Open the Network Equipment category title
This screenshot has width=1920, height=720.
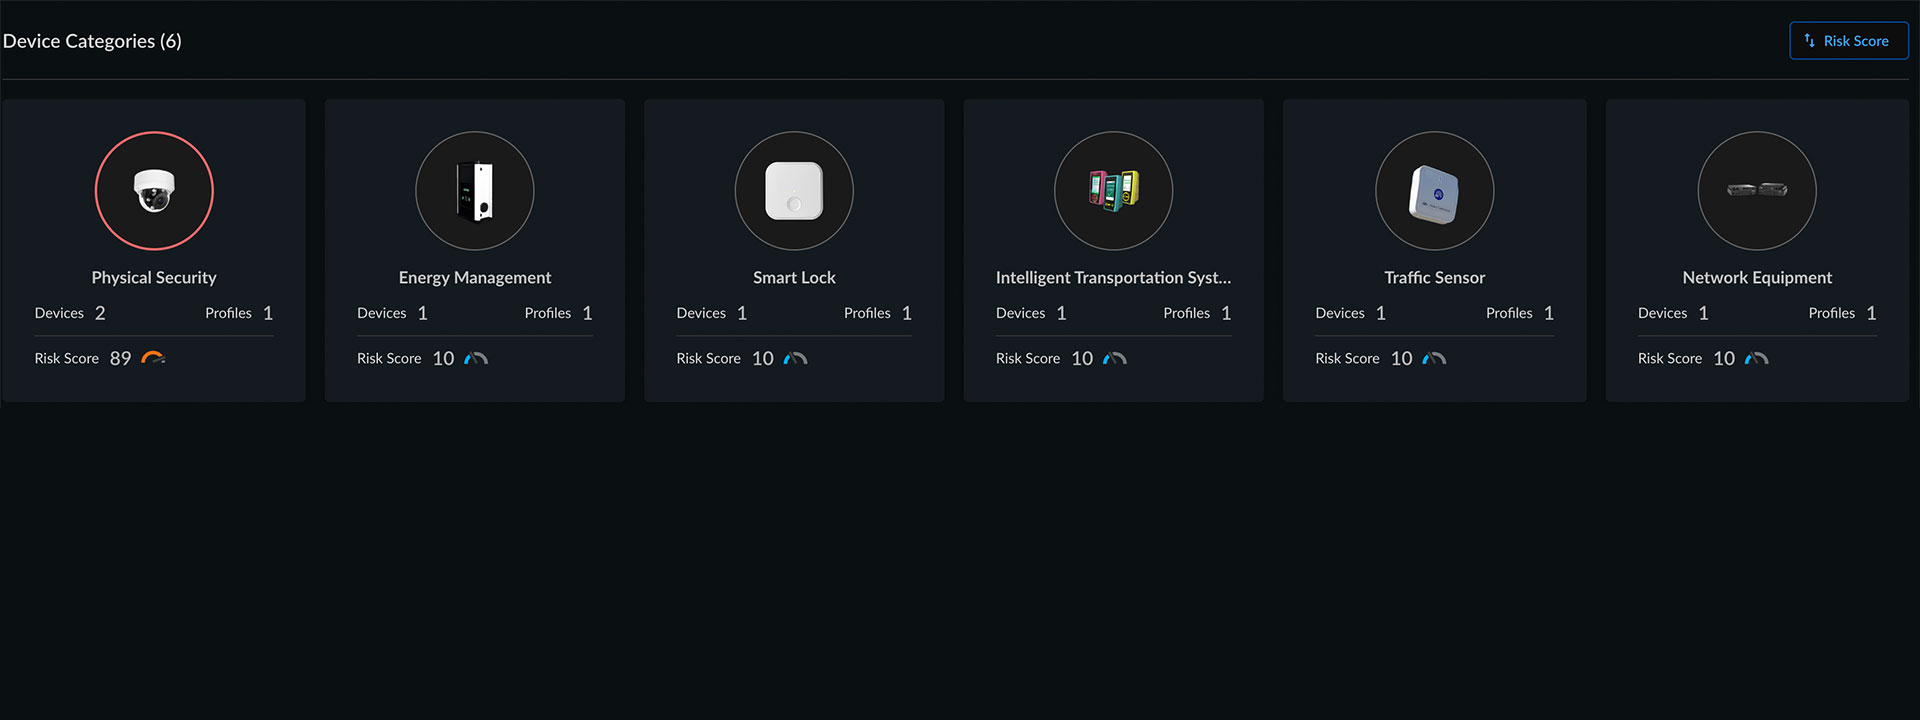pos(1757,278)
